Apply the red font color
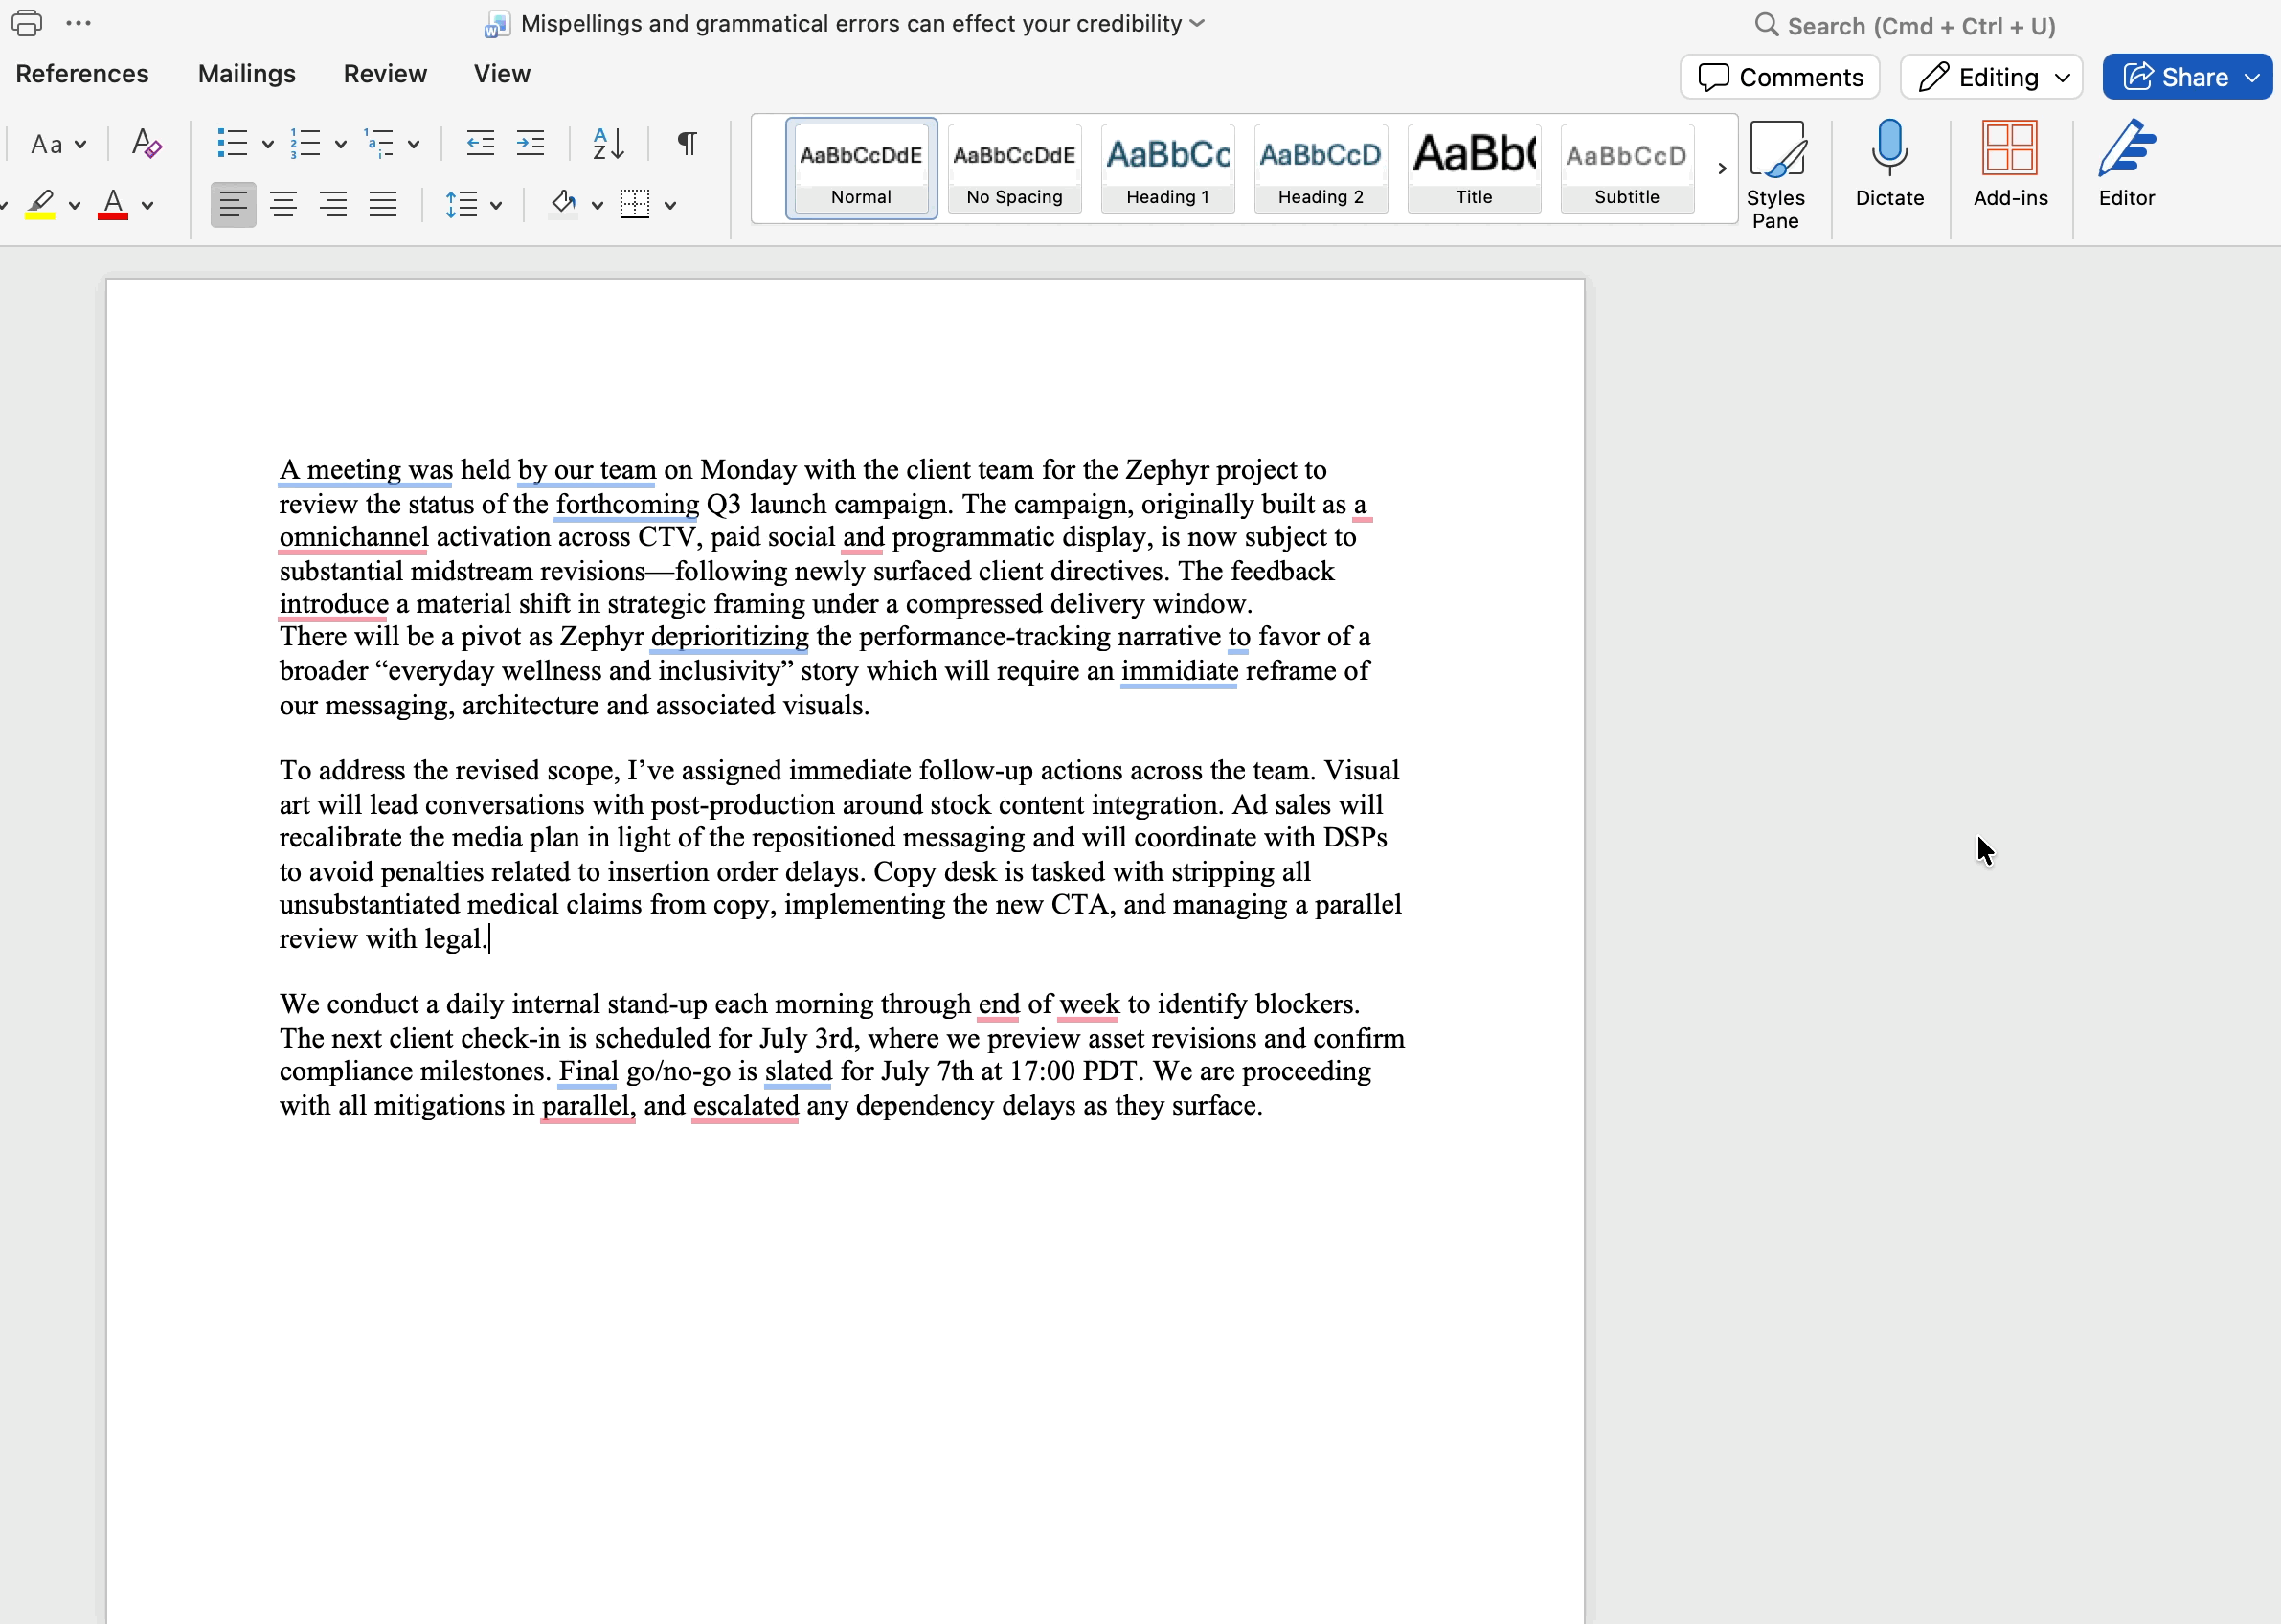The width and height of the screenshot is (2281, 1624). [x=113, y=205]
